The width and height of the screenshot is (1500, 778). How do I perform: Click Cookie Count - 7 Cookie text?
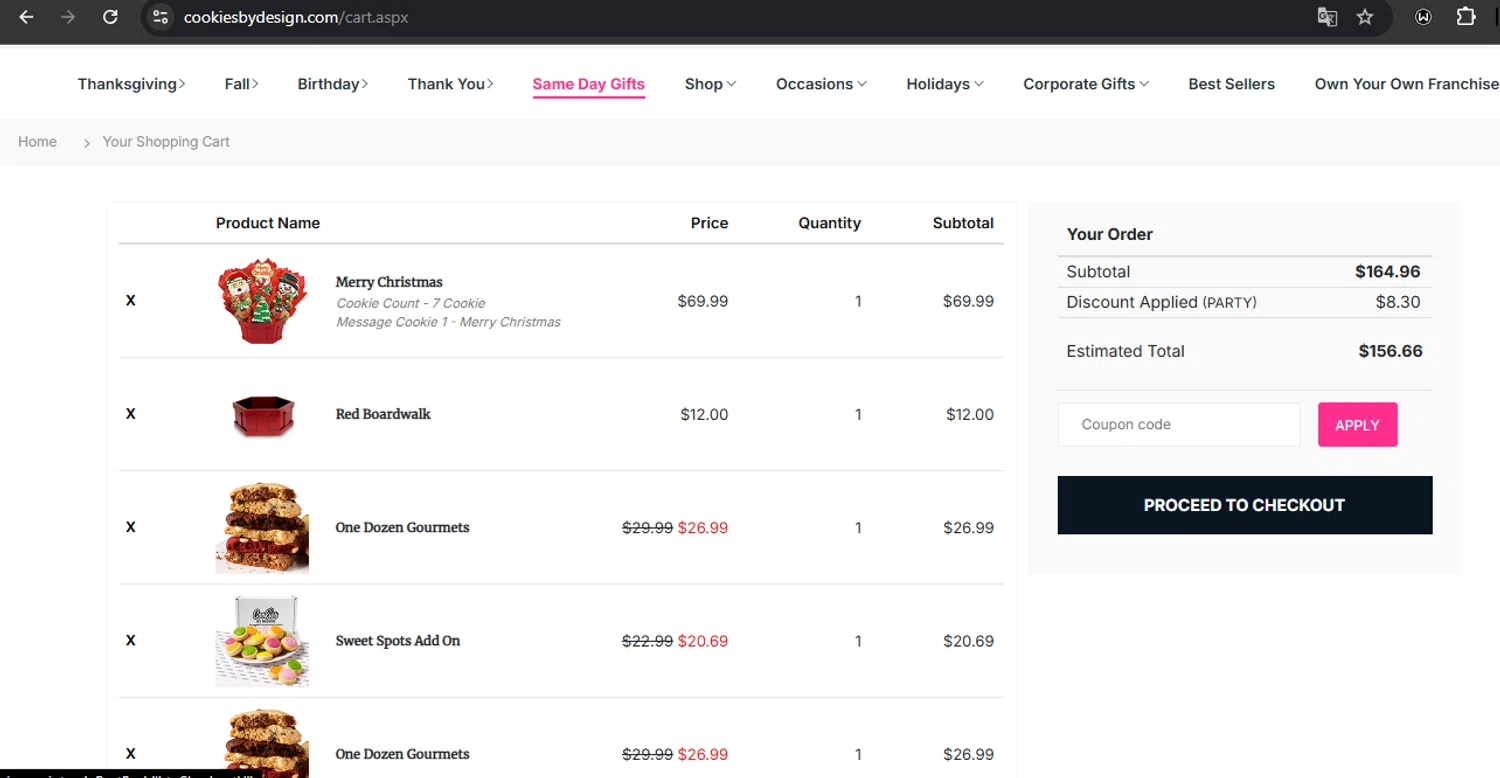410,303
